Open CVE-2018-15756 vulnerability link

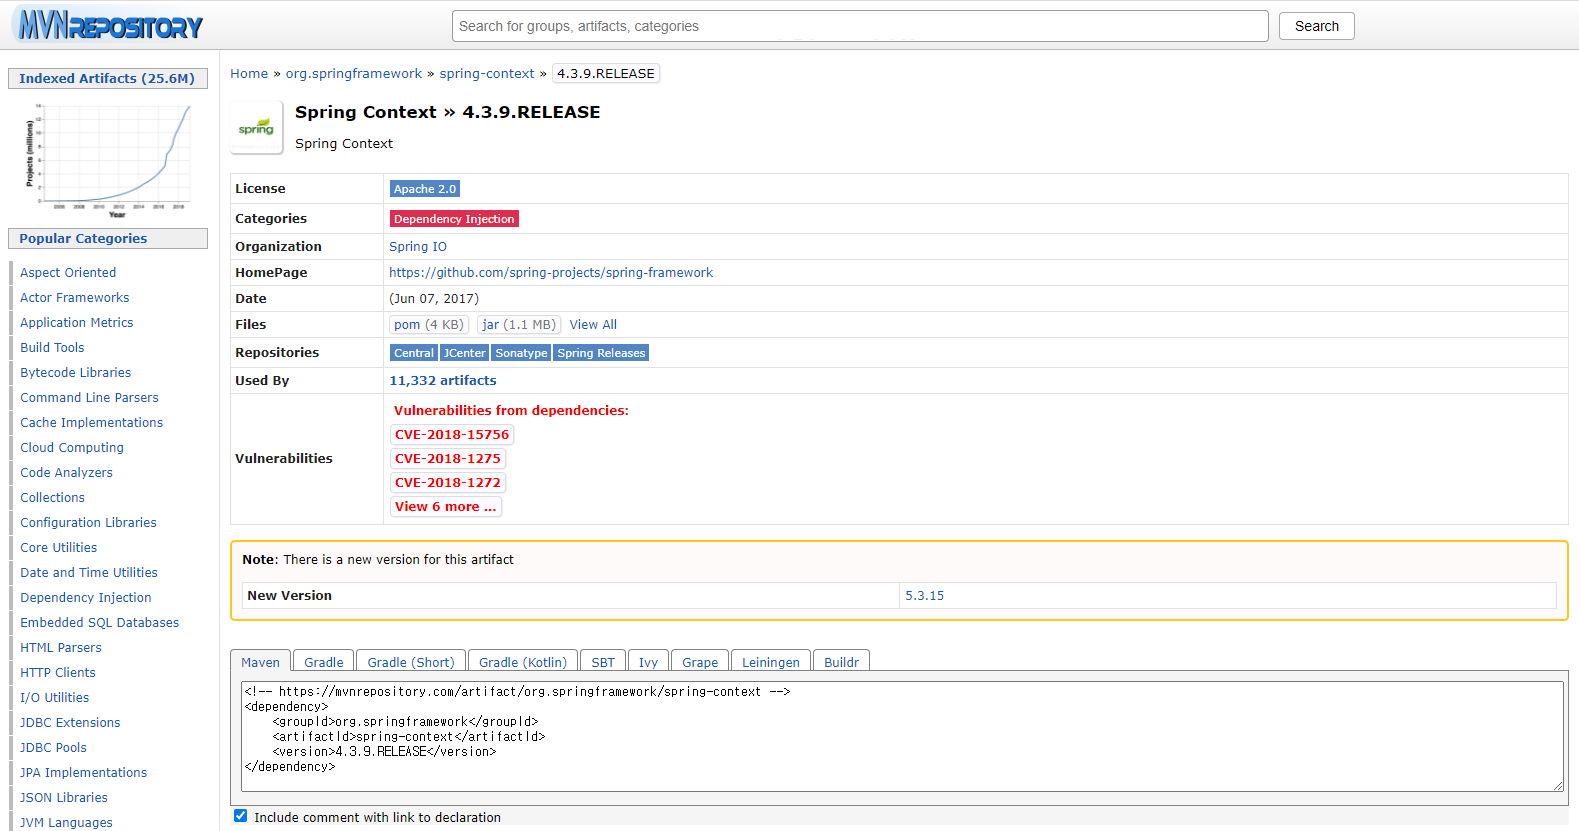pyautogui.click(x=452, y=435)
